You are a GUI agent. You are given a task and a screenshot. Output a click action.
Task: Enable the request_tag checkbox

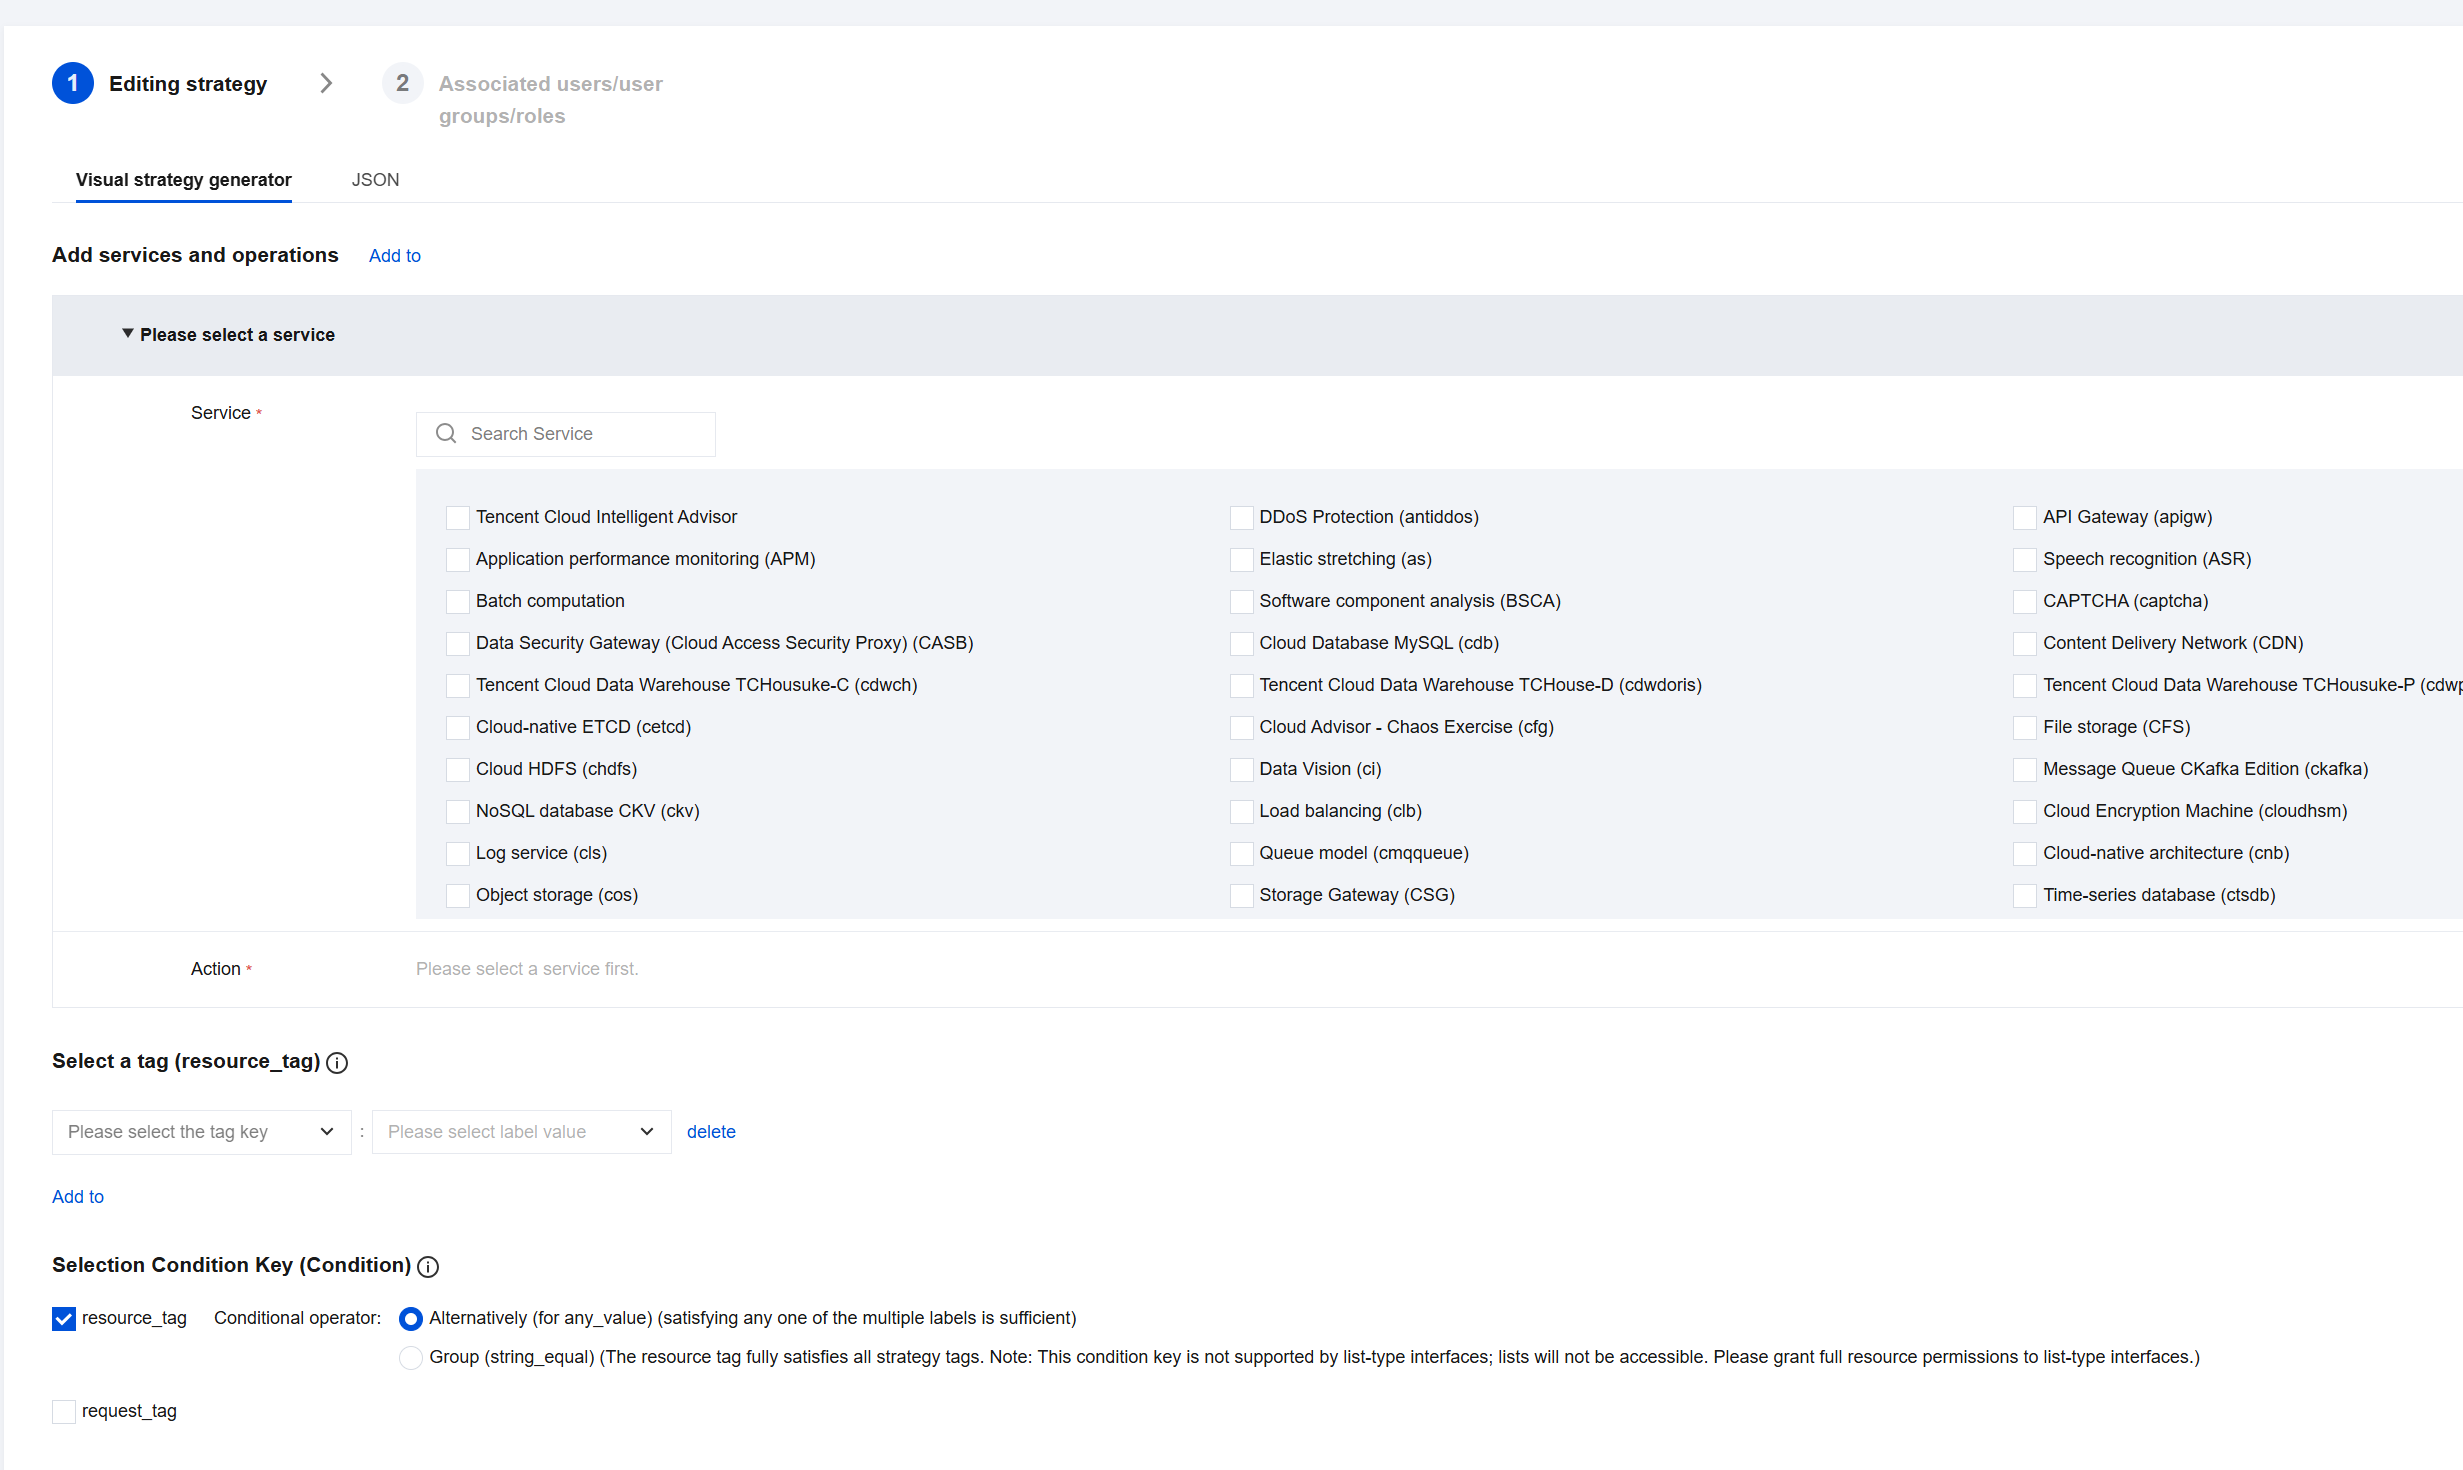[x=64, y=1411]
